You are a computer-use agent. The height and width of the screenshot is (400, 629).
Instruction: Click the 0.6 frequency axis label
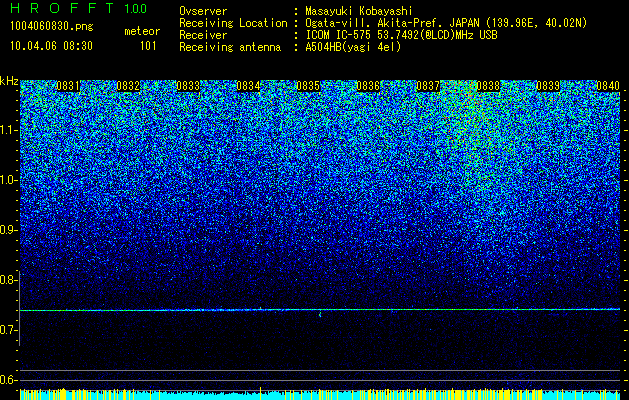coord(8,380)
